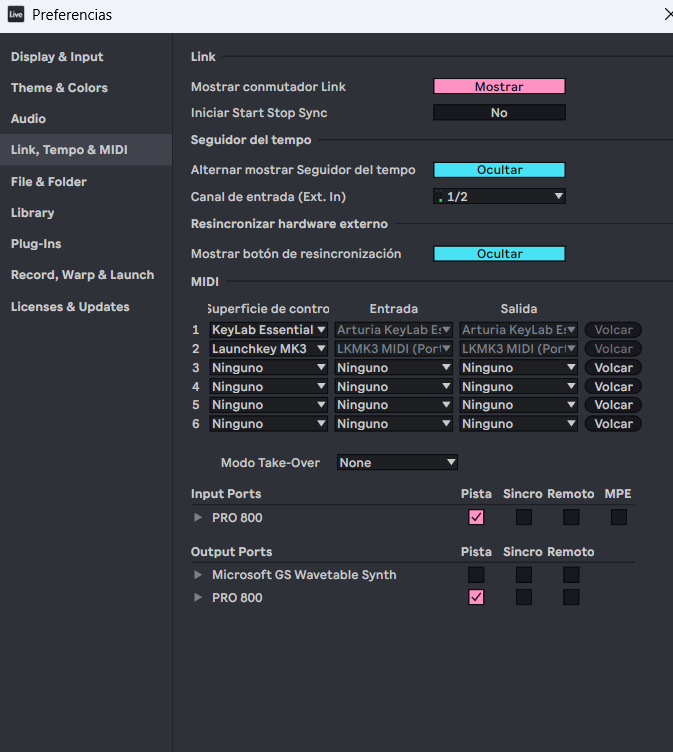Open Arturia KeyLab Salida dropdown row 1
The width and height of the screenshot is (673, 752).
(x=519, y=330)
